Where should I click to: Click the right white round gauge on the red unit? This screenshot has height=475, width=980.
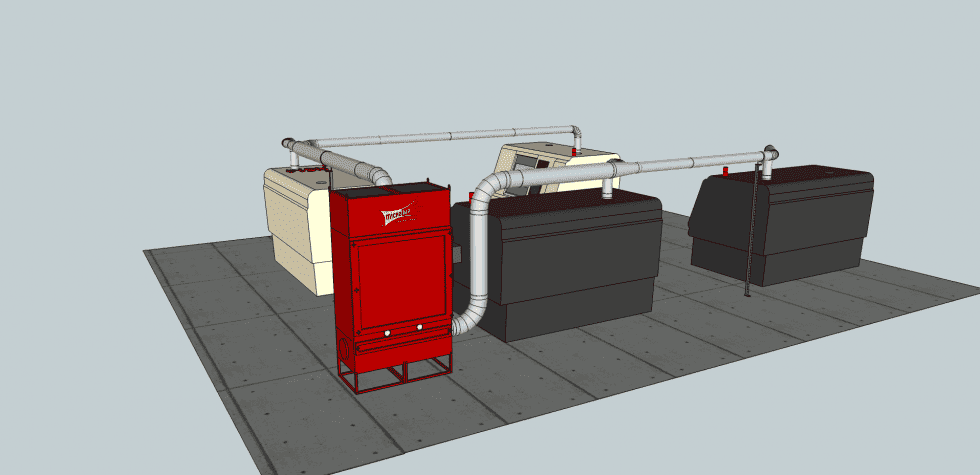coord(419,327)
